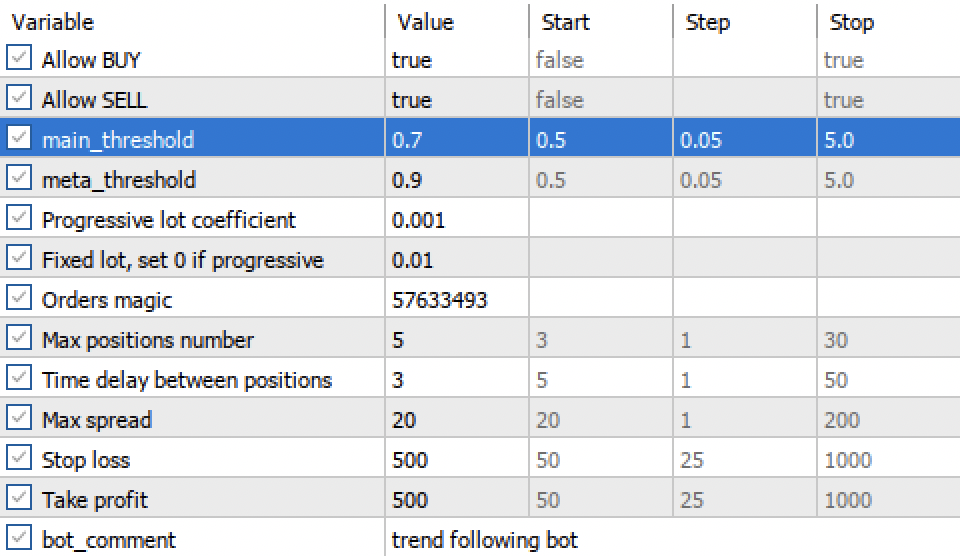Image resolution: width=960 pixels, height=556 pixels.
Task: Toggle the Max spread checkbox
Action: tap(19, 418)
